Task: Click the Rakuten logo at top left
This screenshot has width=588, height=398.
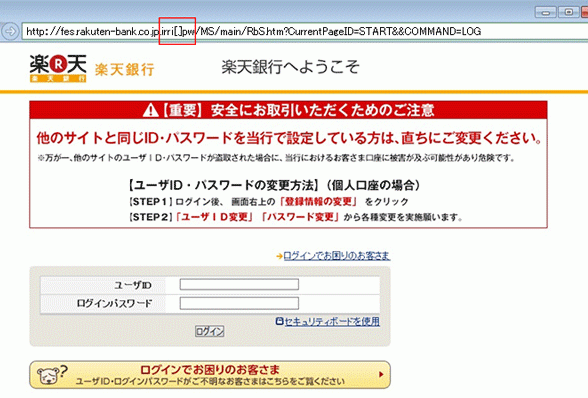Action: point(58,68)
